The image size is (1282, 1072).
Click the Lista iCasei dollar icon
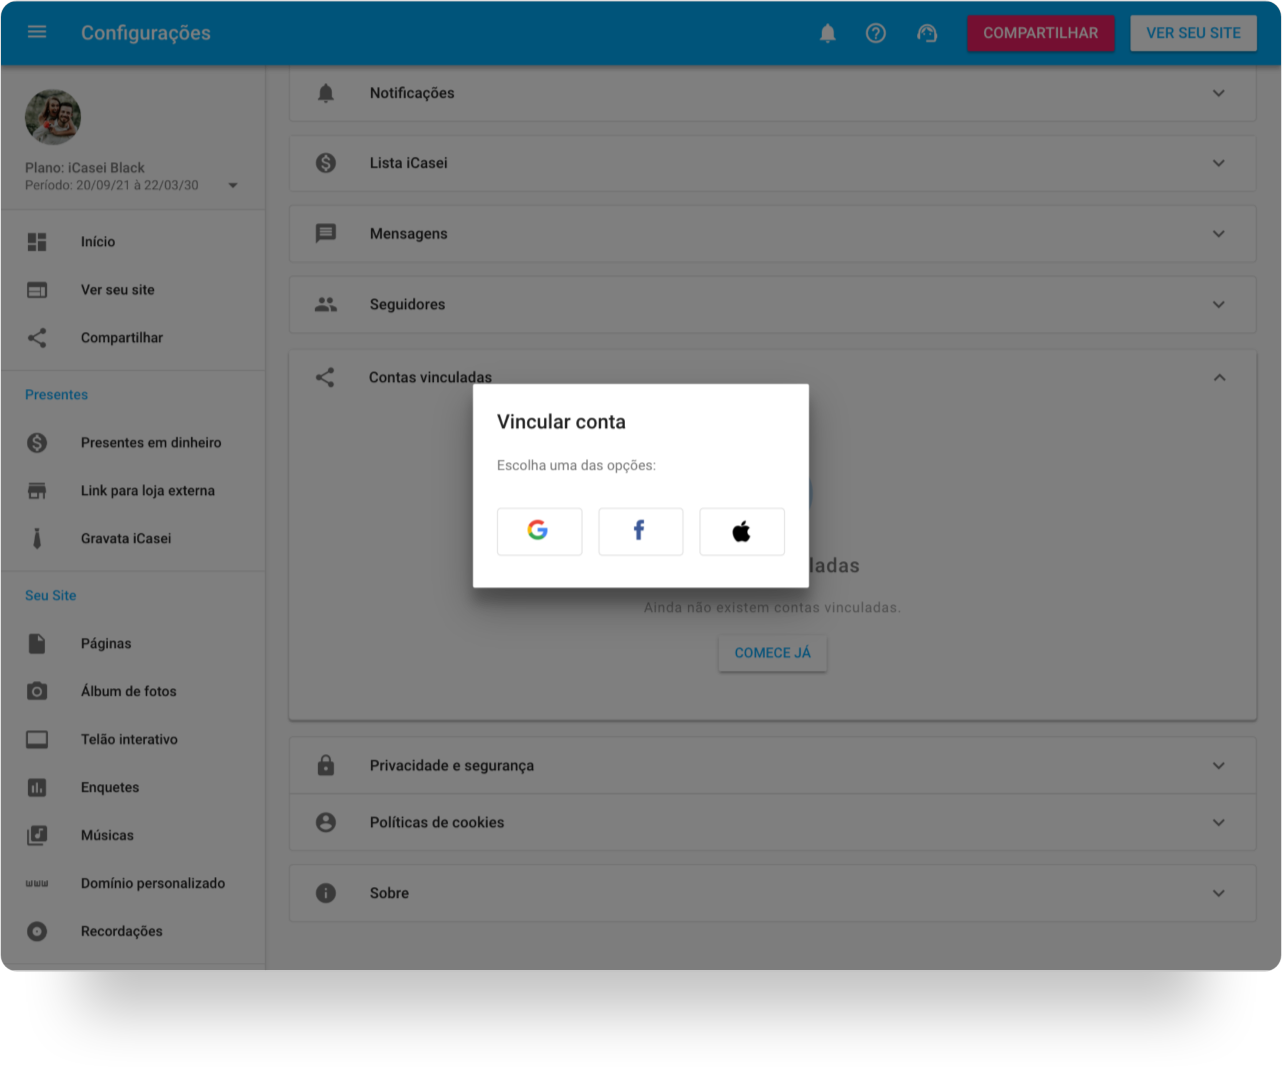click(326, 163)
